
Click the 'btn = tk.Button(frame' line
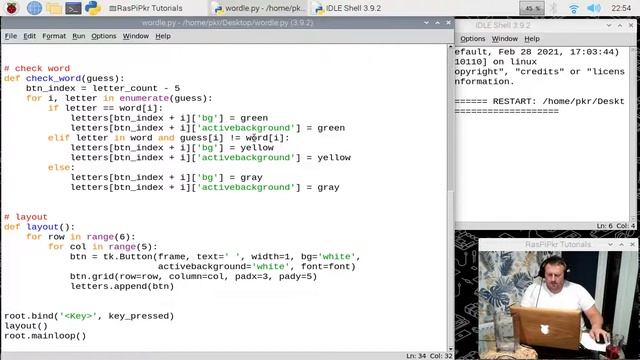coord(215,257)
